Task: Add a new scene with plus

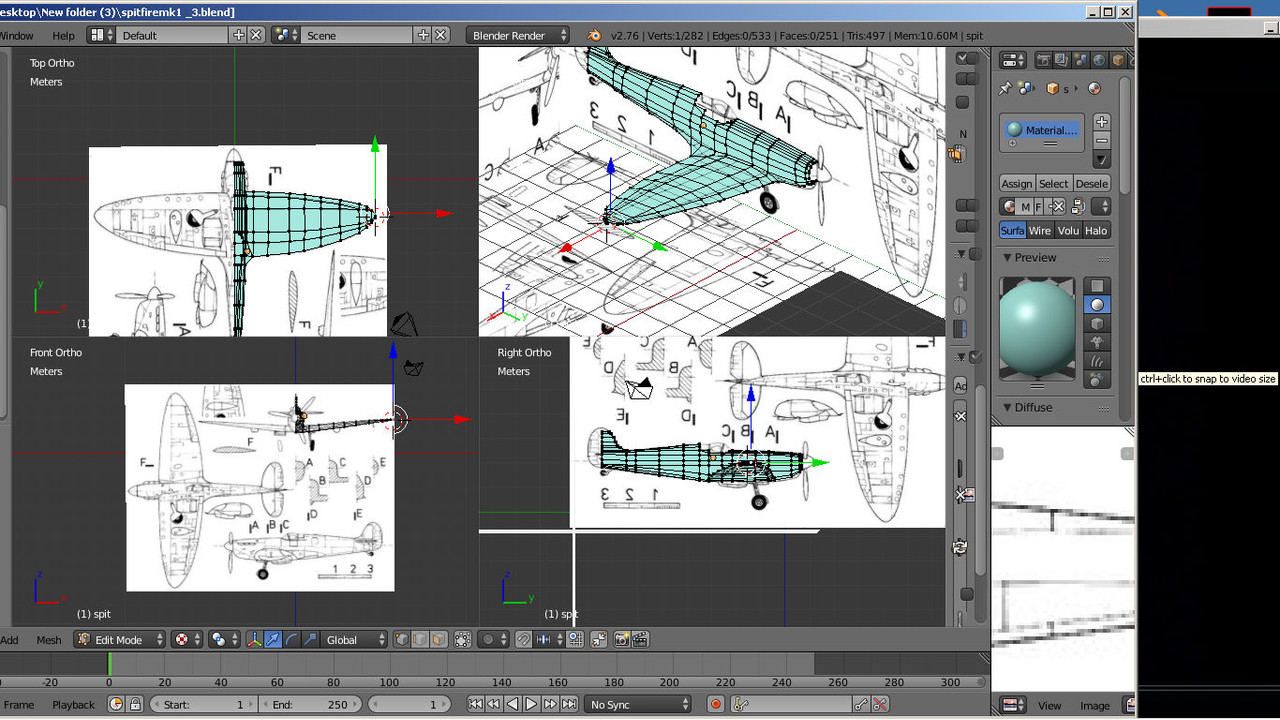Action: click(x=423, y=35)
